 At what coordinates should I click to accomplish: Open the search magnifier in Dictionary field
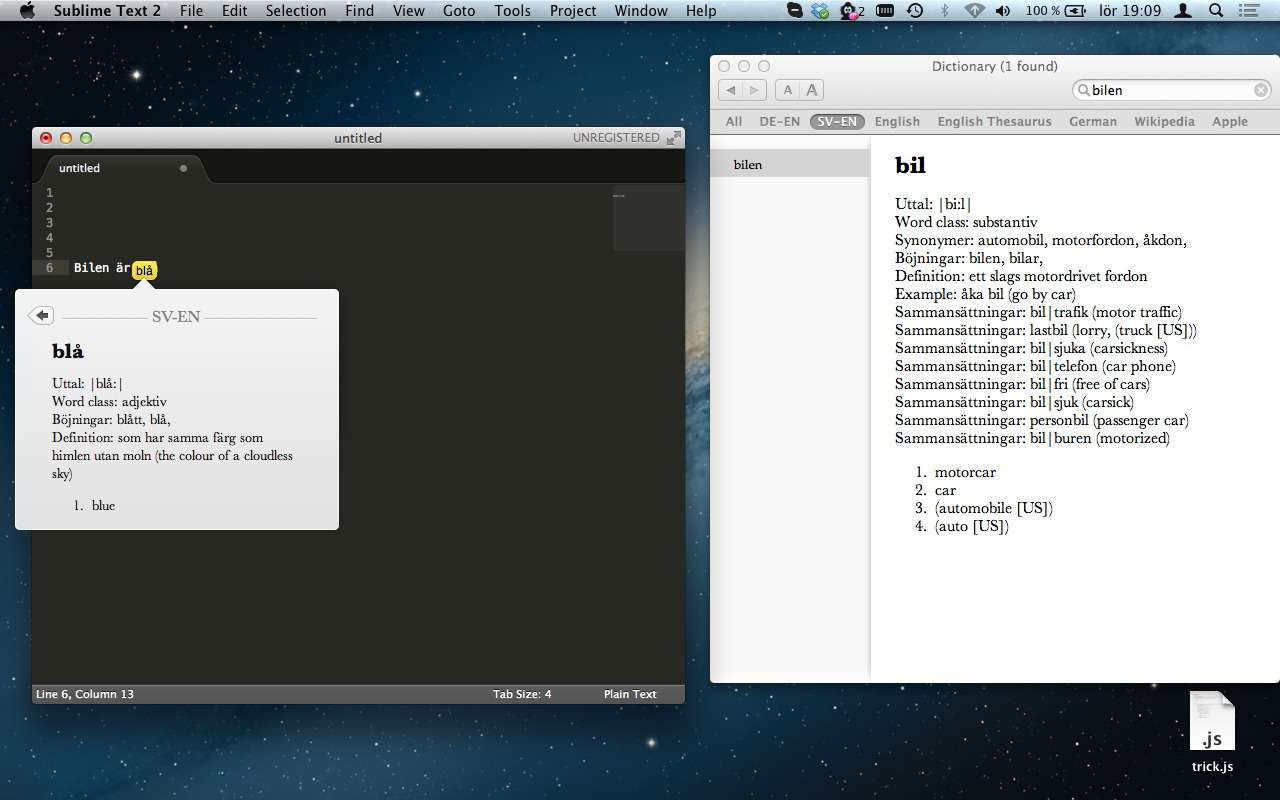1083,90
